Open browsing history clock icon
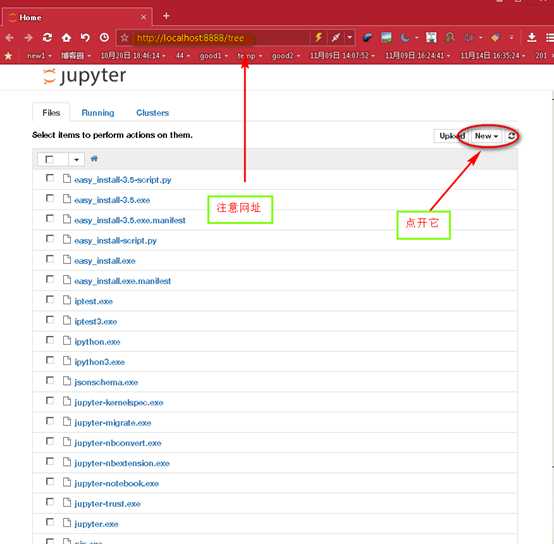 104,37
